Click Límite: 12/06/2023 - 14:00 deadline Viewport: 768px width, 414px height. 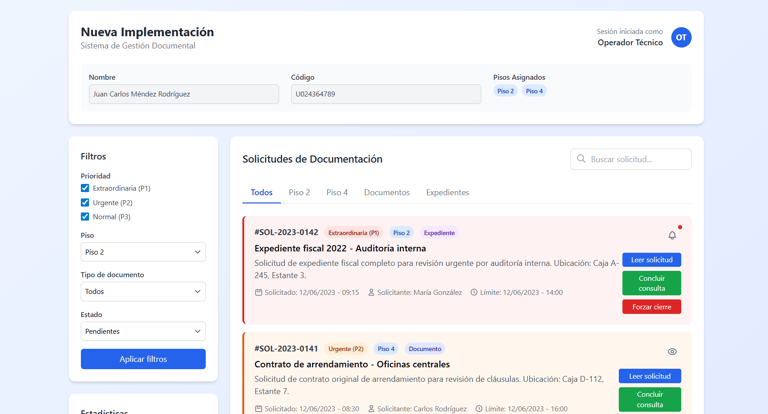click(516, 292)
